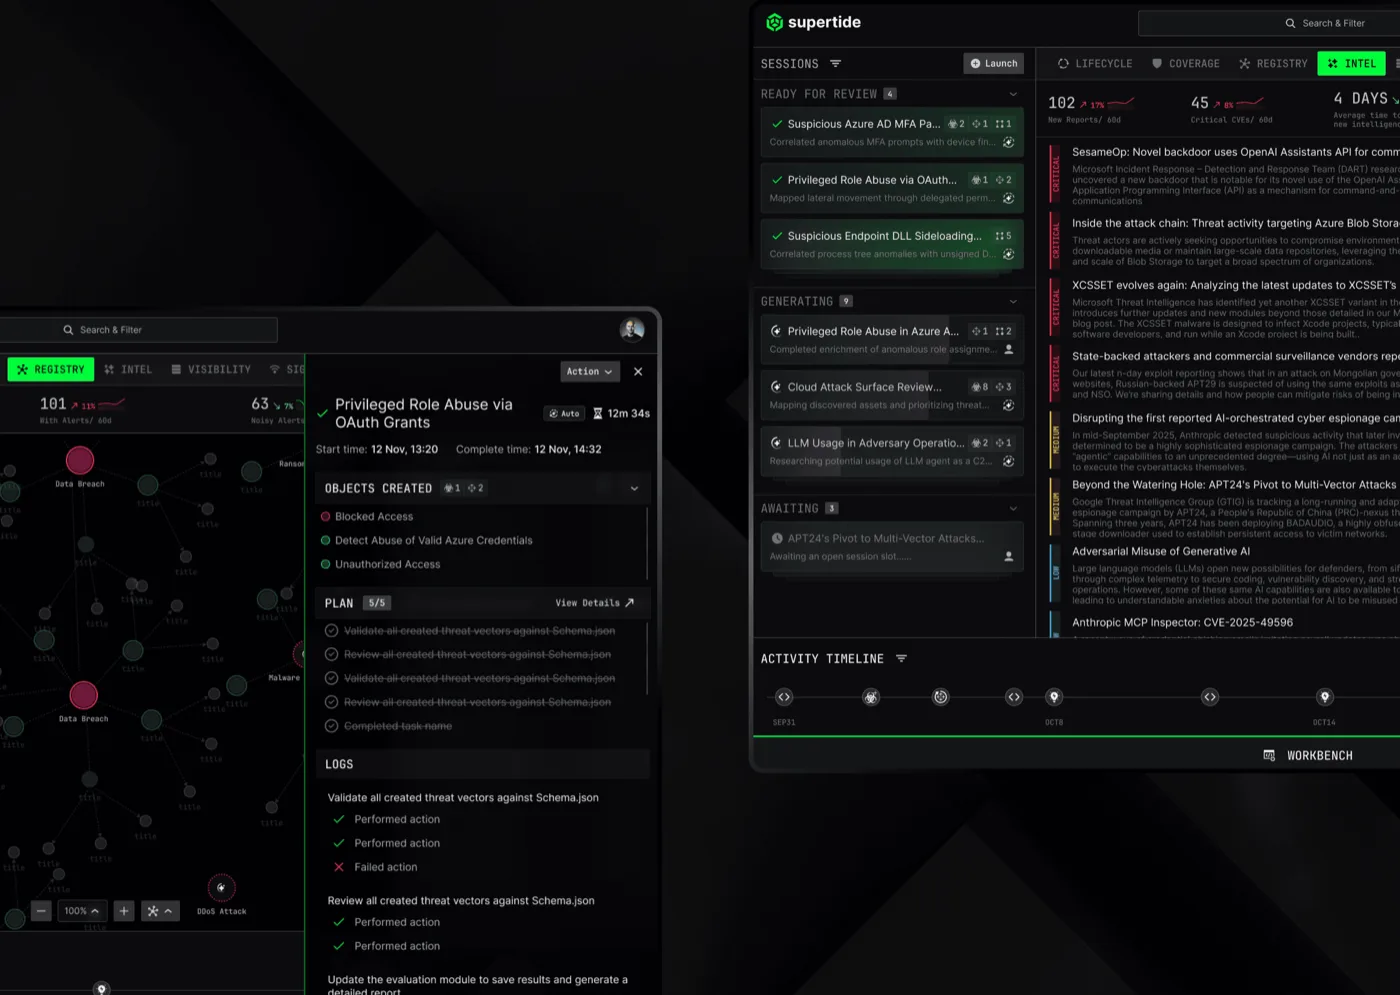The height and width of the screenshot is (995, 1400).
Task: Click the green checkmark on Suspicious Azure AD MFA session
Action: [x=777, y=124]
